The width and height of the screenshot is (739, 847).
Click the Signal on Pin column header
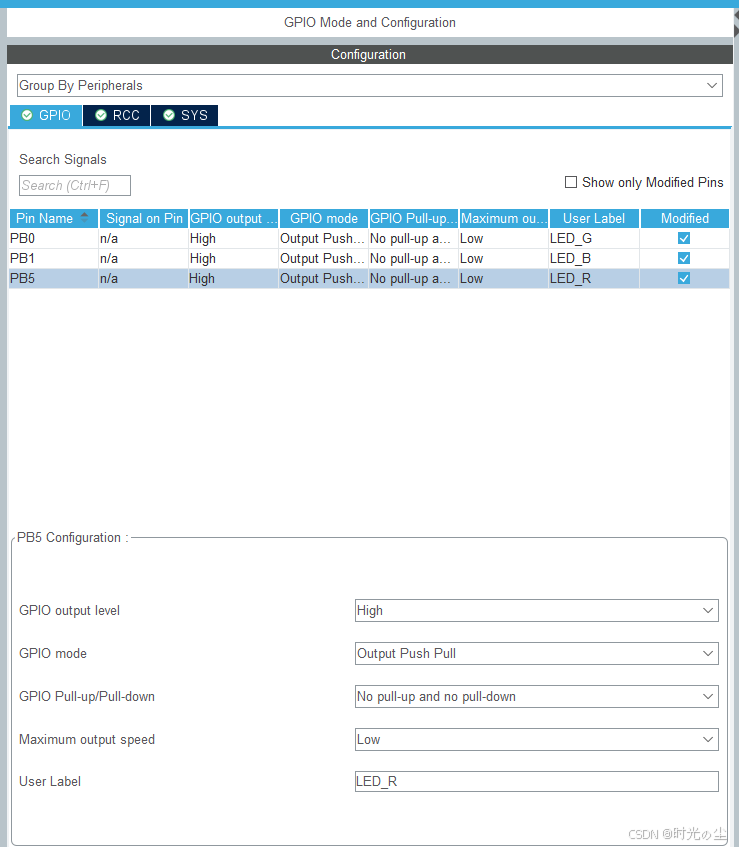[144, 218]
